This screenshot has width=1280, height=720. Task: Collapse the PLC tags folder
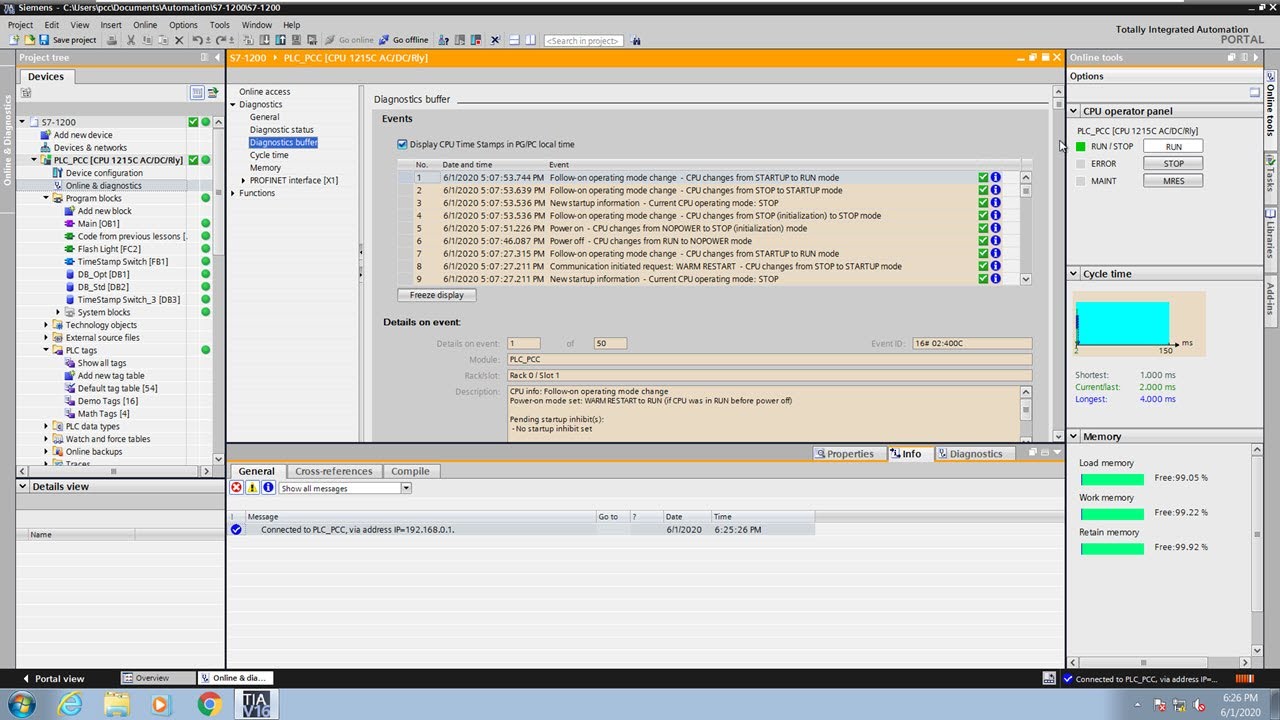pos(46,350)
